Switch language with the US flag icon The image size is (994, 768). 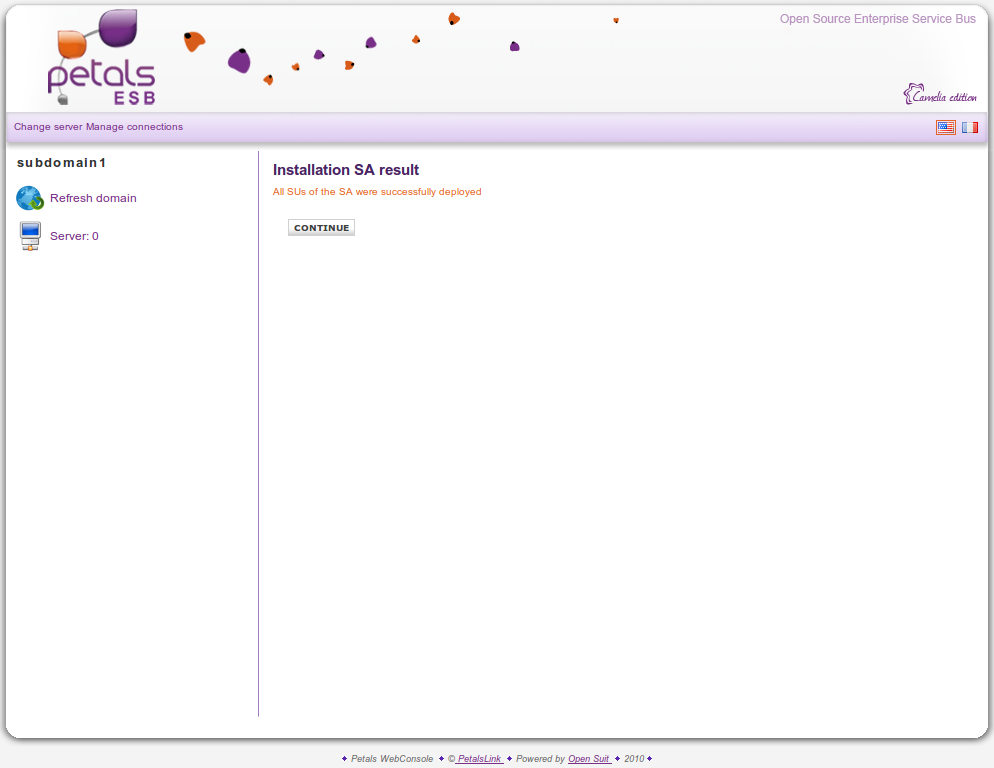point(945,127)
